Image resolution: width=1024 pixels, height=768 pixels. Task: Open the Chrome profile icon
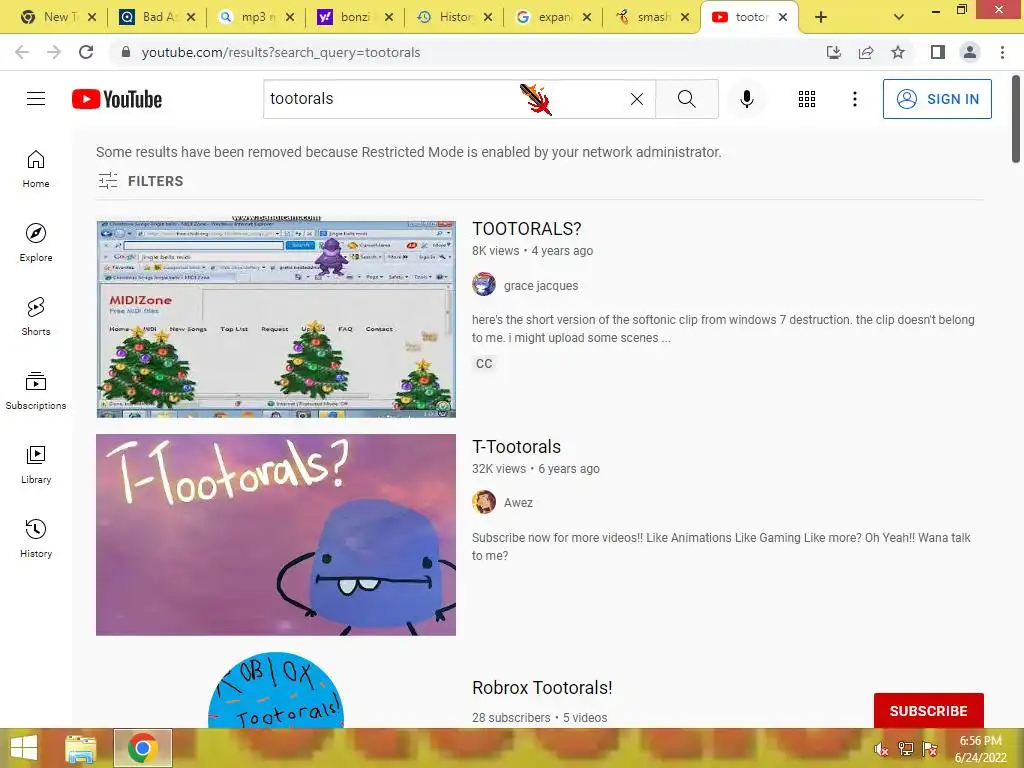pos(970,52)
